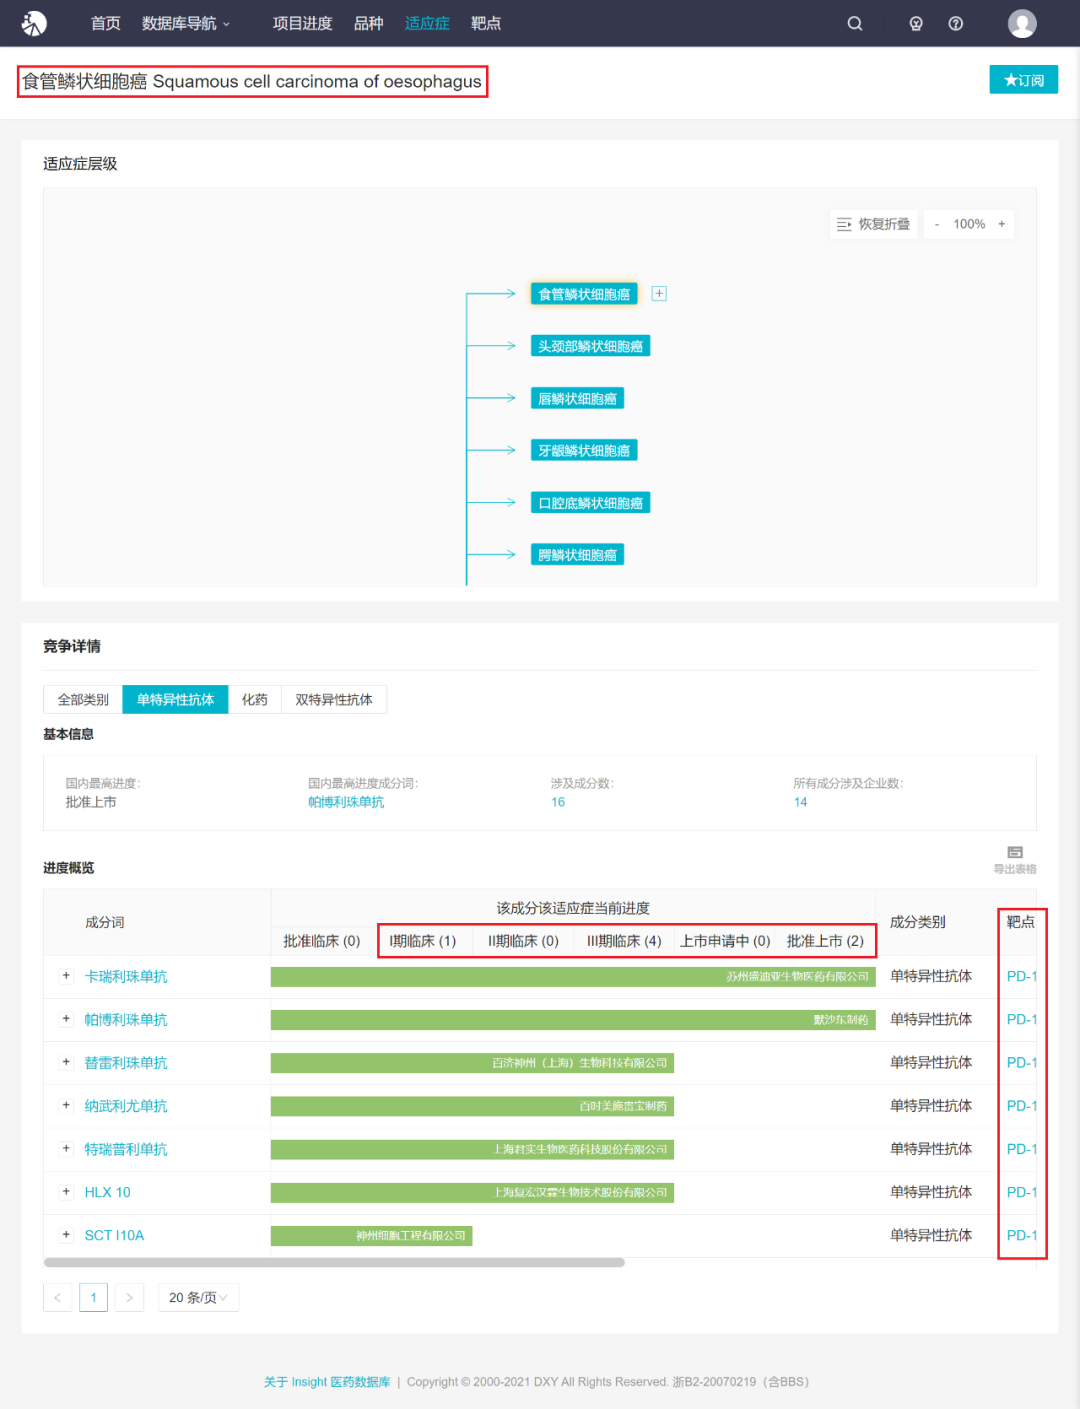This screenshot has height=1409, width=1080.
Task: Open the SCT I10A ingredient link
Action: click(114, 1235)
